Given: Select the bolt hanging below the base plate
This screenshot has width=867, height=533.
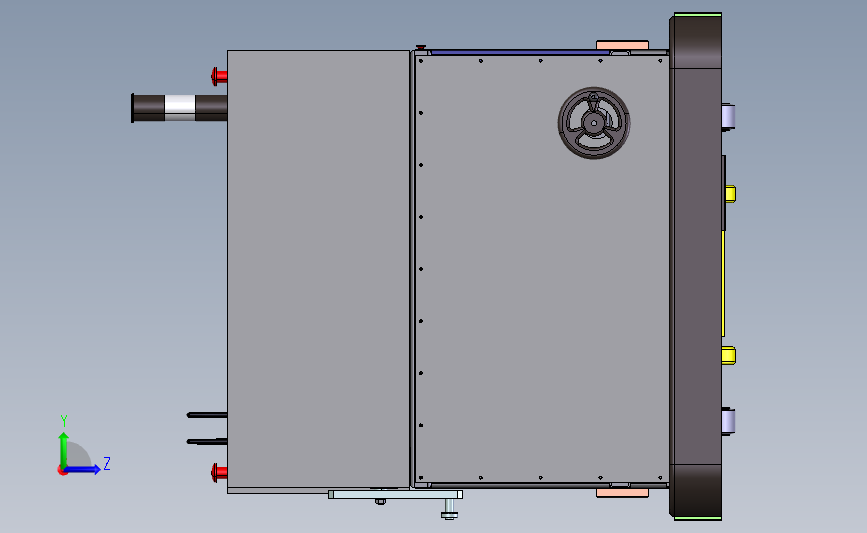Looking at the screenshot, I should (x=449, y=509).
